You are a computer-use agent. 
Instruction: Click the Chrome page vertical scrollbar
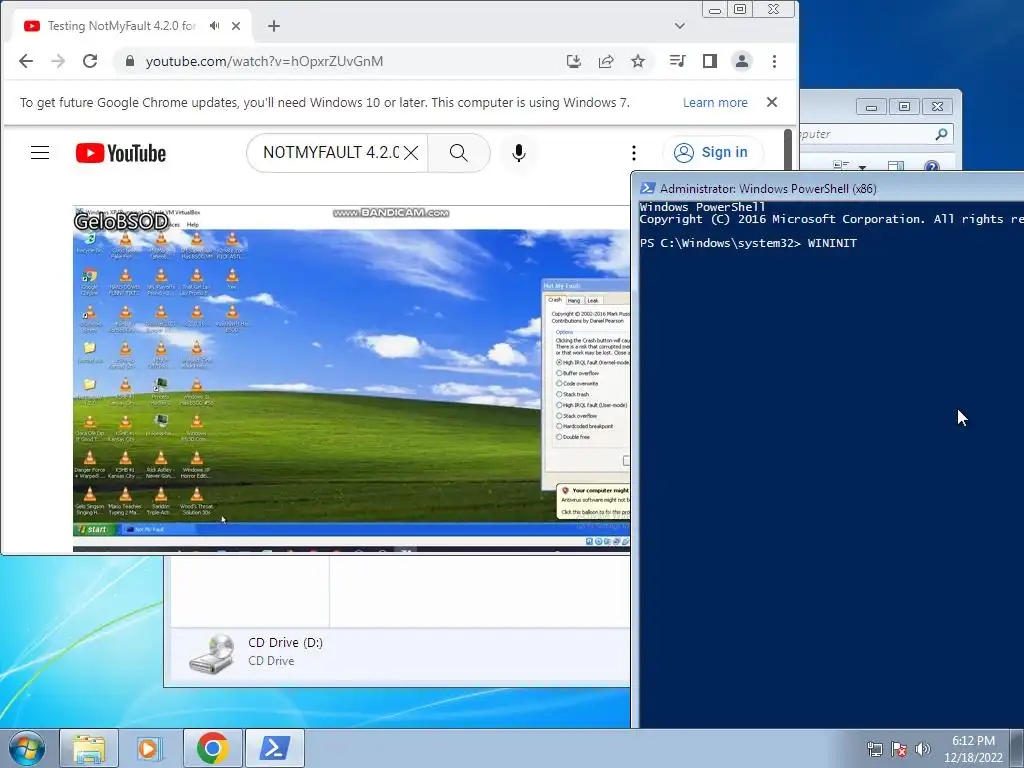pos(788,149)
